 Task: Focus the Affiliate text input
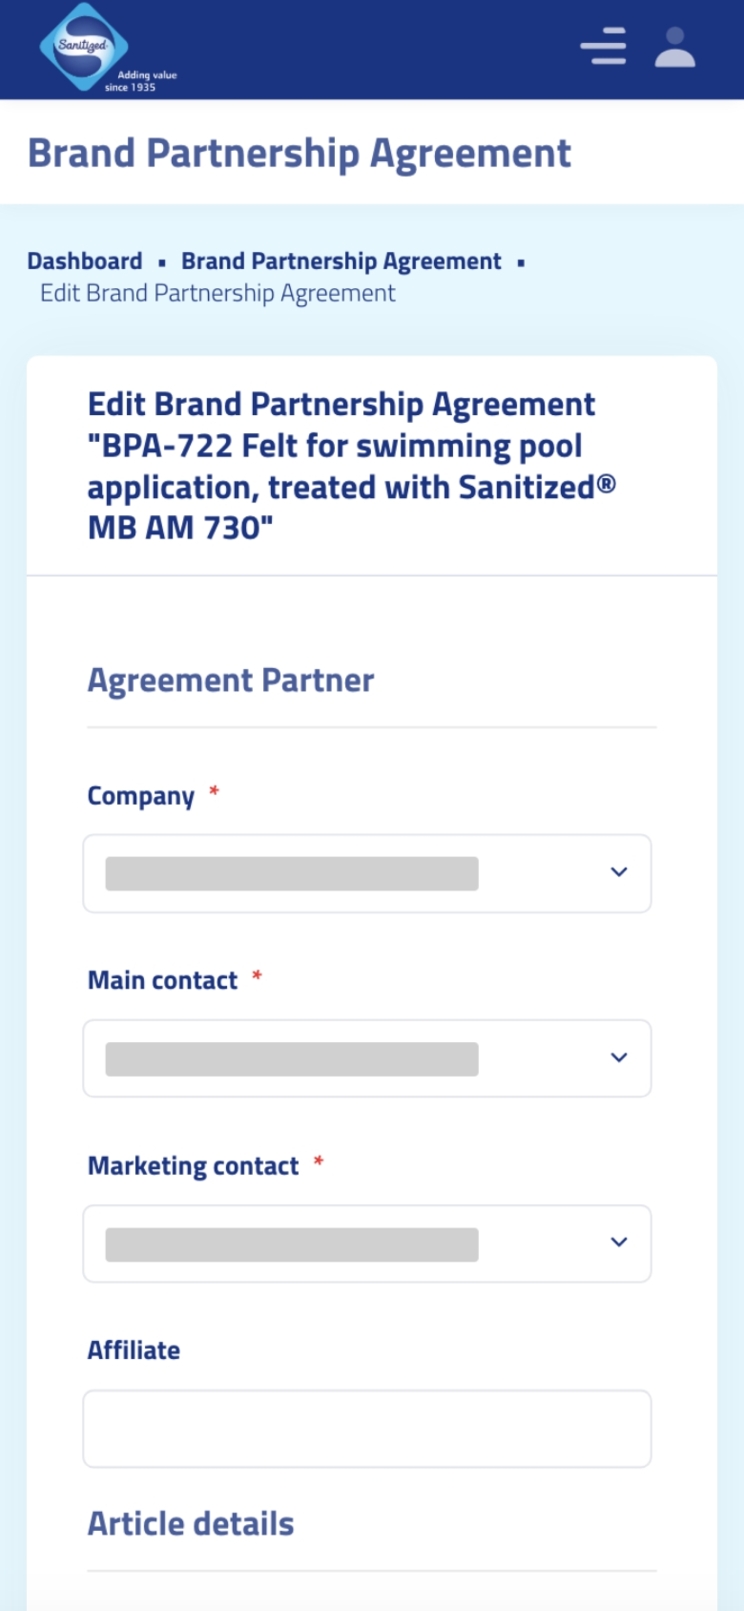click(x=366, y=1428)
